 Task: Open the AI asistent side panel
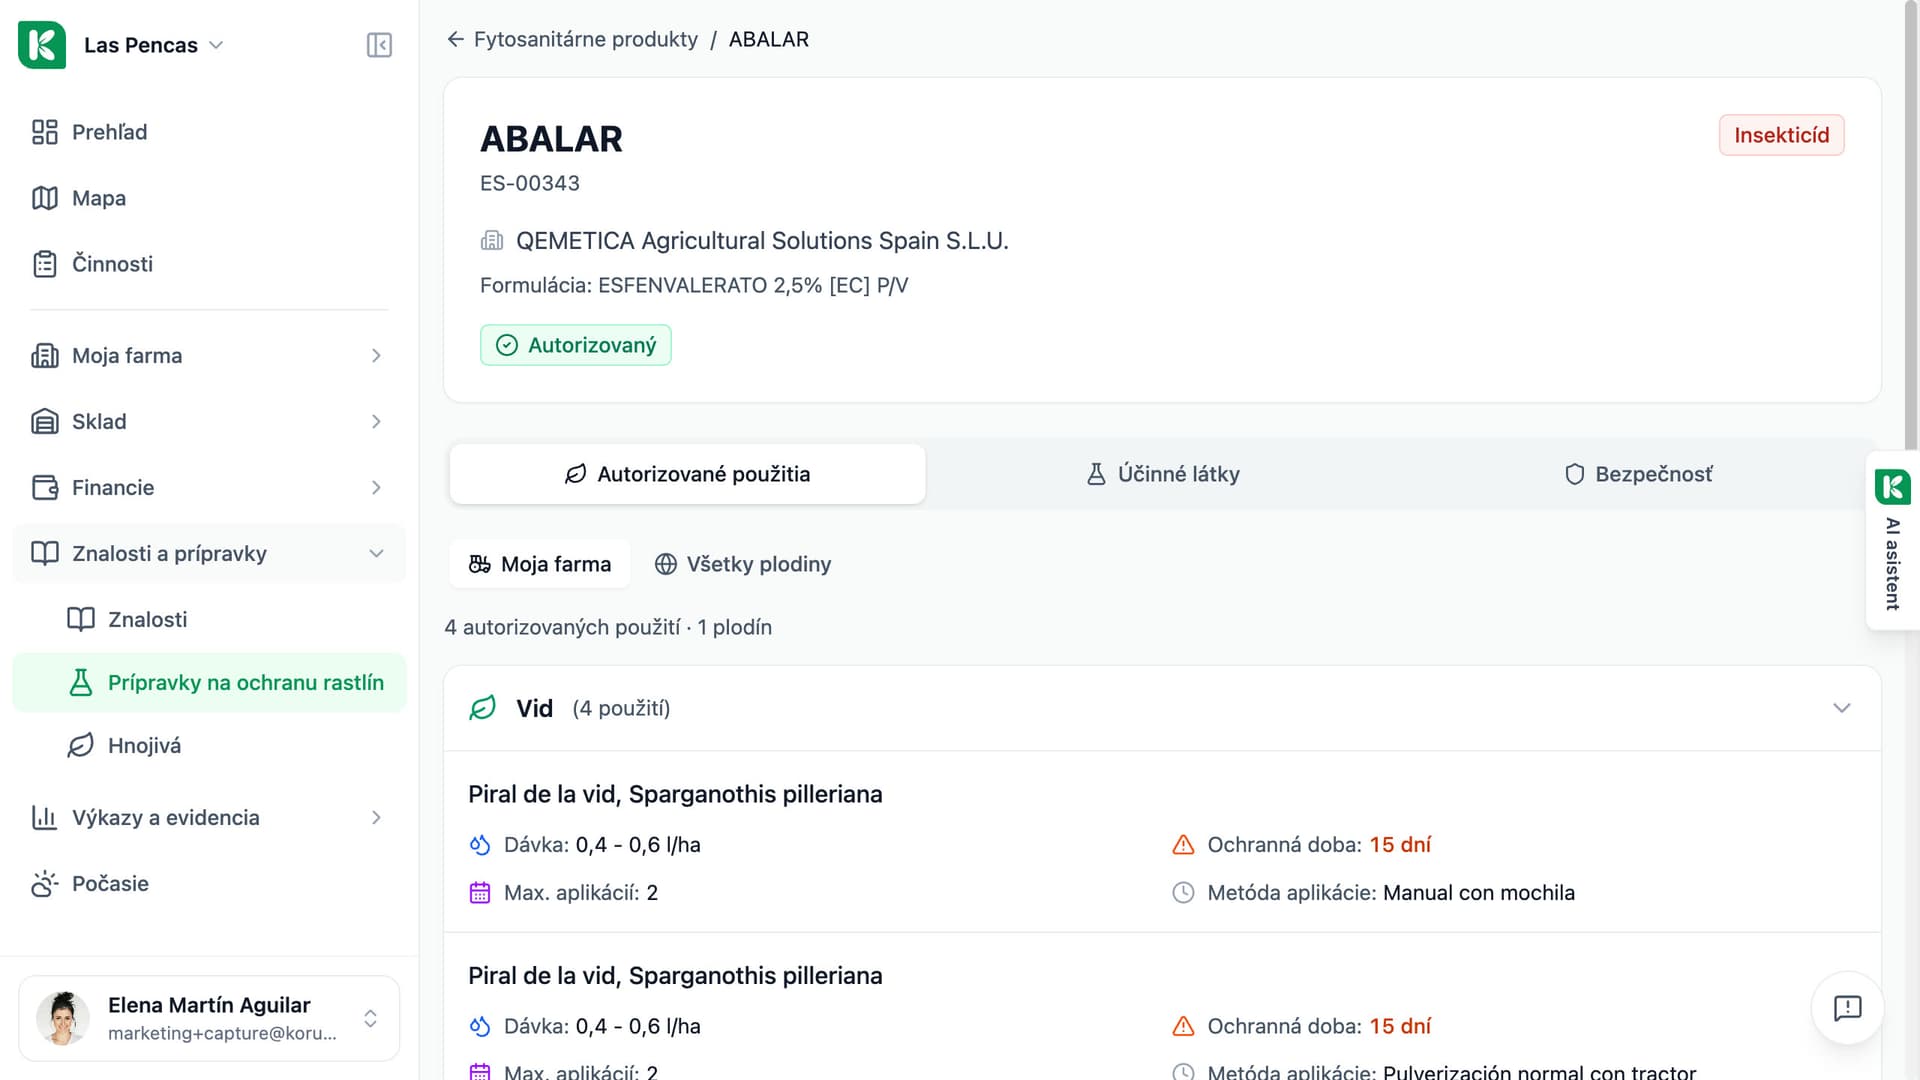pos(1892,540)
